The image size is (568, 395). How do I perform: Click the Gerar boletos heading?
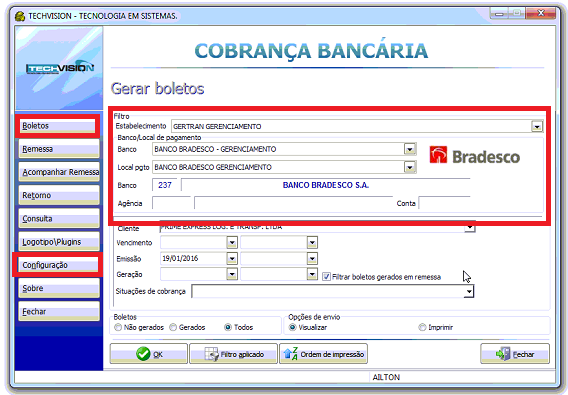coord(158,88)
